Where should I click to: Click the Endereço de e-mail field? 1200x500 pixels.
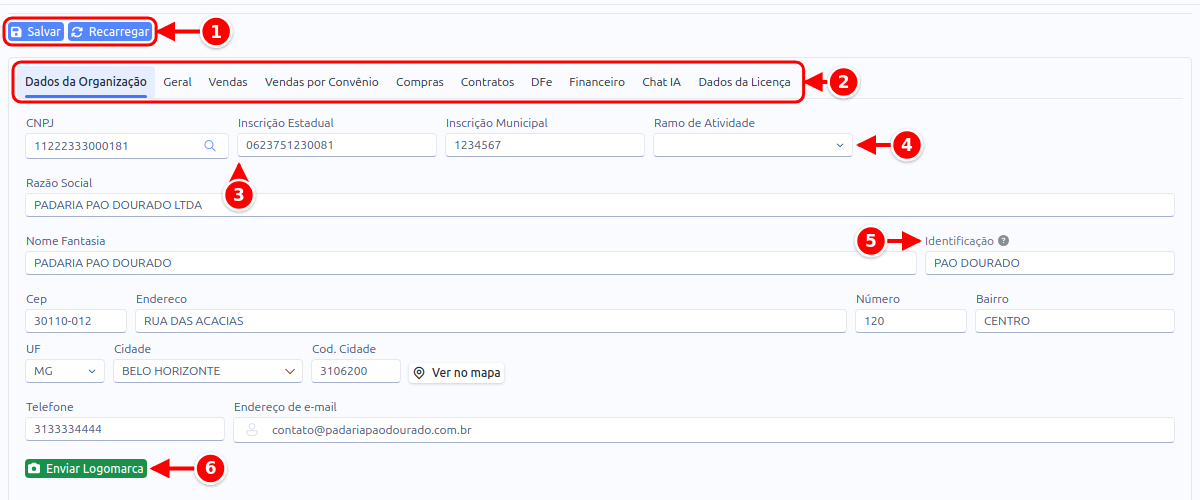(x=704, y=429)
